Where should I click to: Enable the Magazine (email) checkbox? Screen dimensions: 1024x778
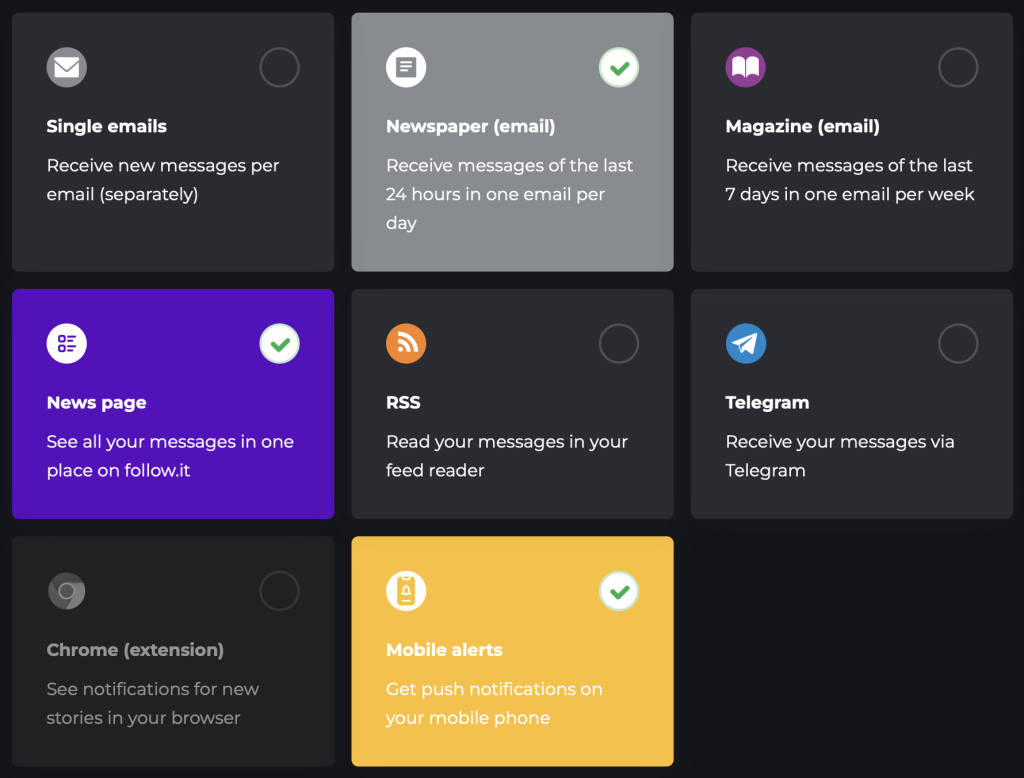tap(958, 68)
